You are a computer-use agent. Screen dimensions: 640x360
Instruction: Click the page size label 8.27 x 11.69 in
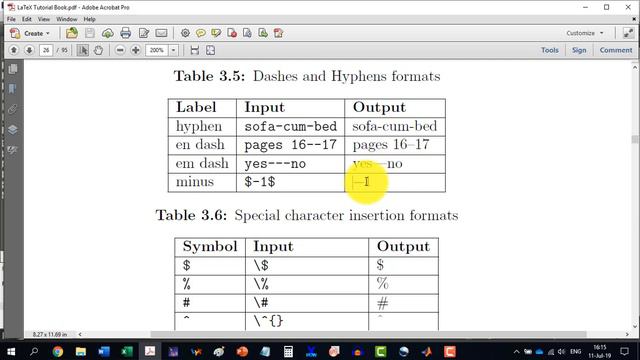tap(50, 334)
